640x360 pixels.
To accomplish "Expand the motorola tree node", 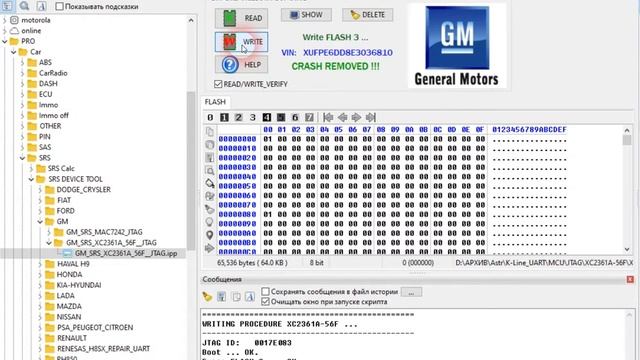I will pyautogui.click(x=4, y=20).
